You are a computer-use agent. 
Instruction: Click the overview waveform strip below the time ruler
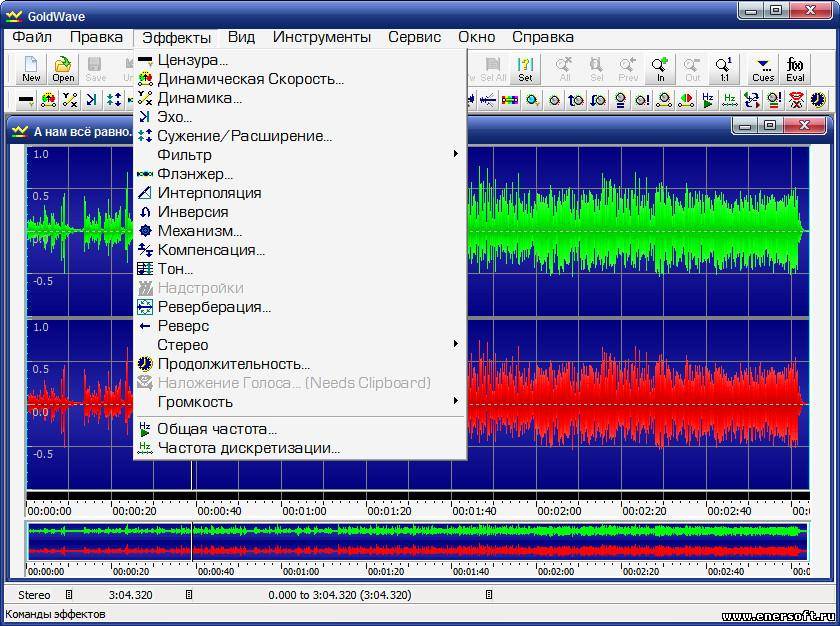coord(418,541)
